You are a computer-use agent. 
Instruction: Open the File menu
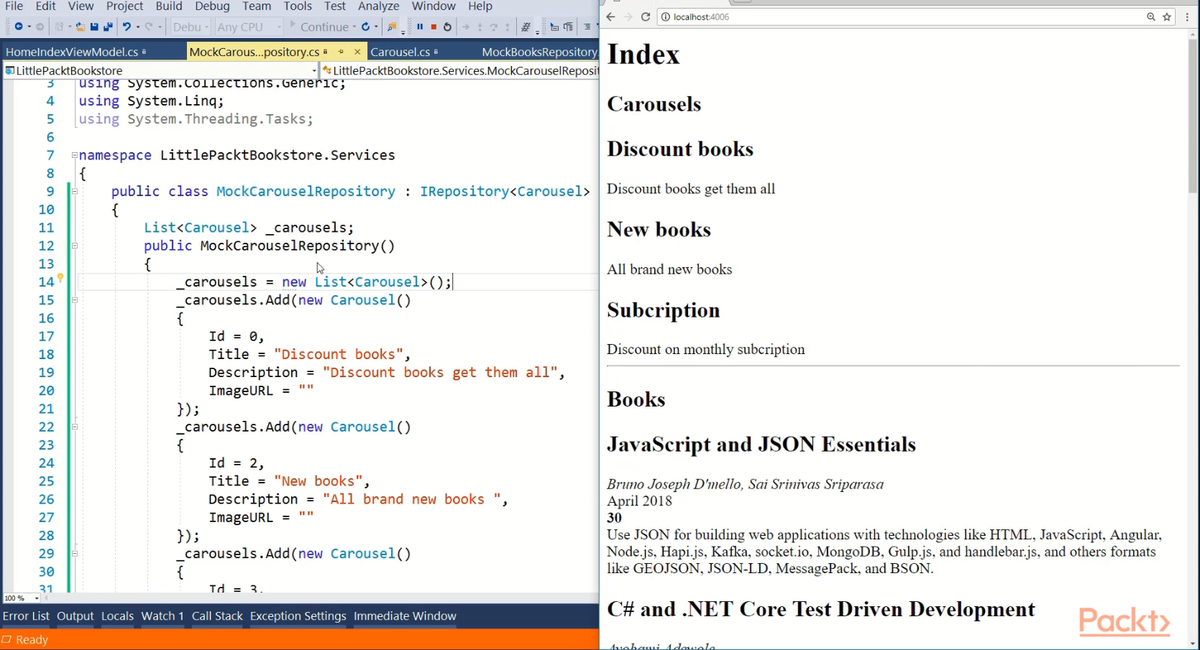point(14,6)
